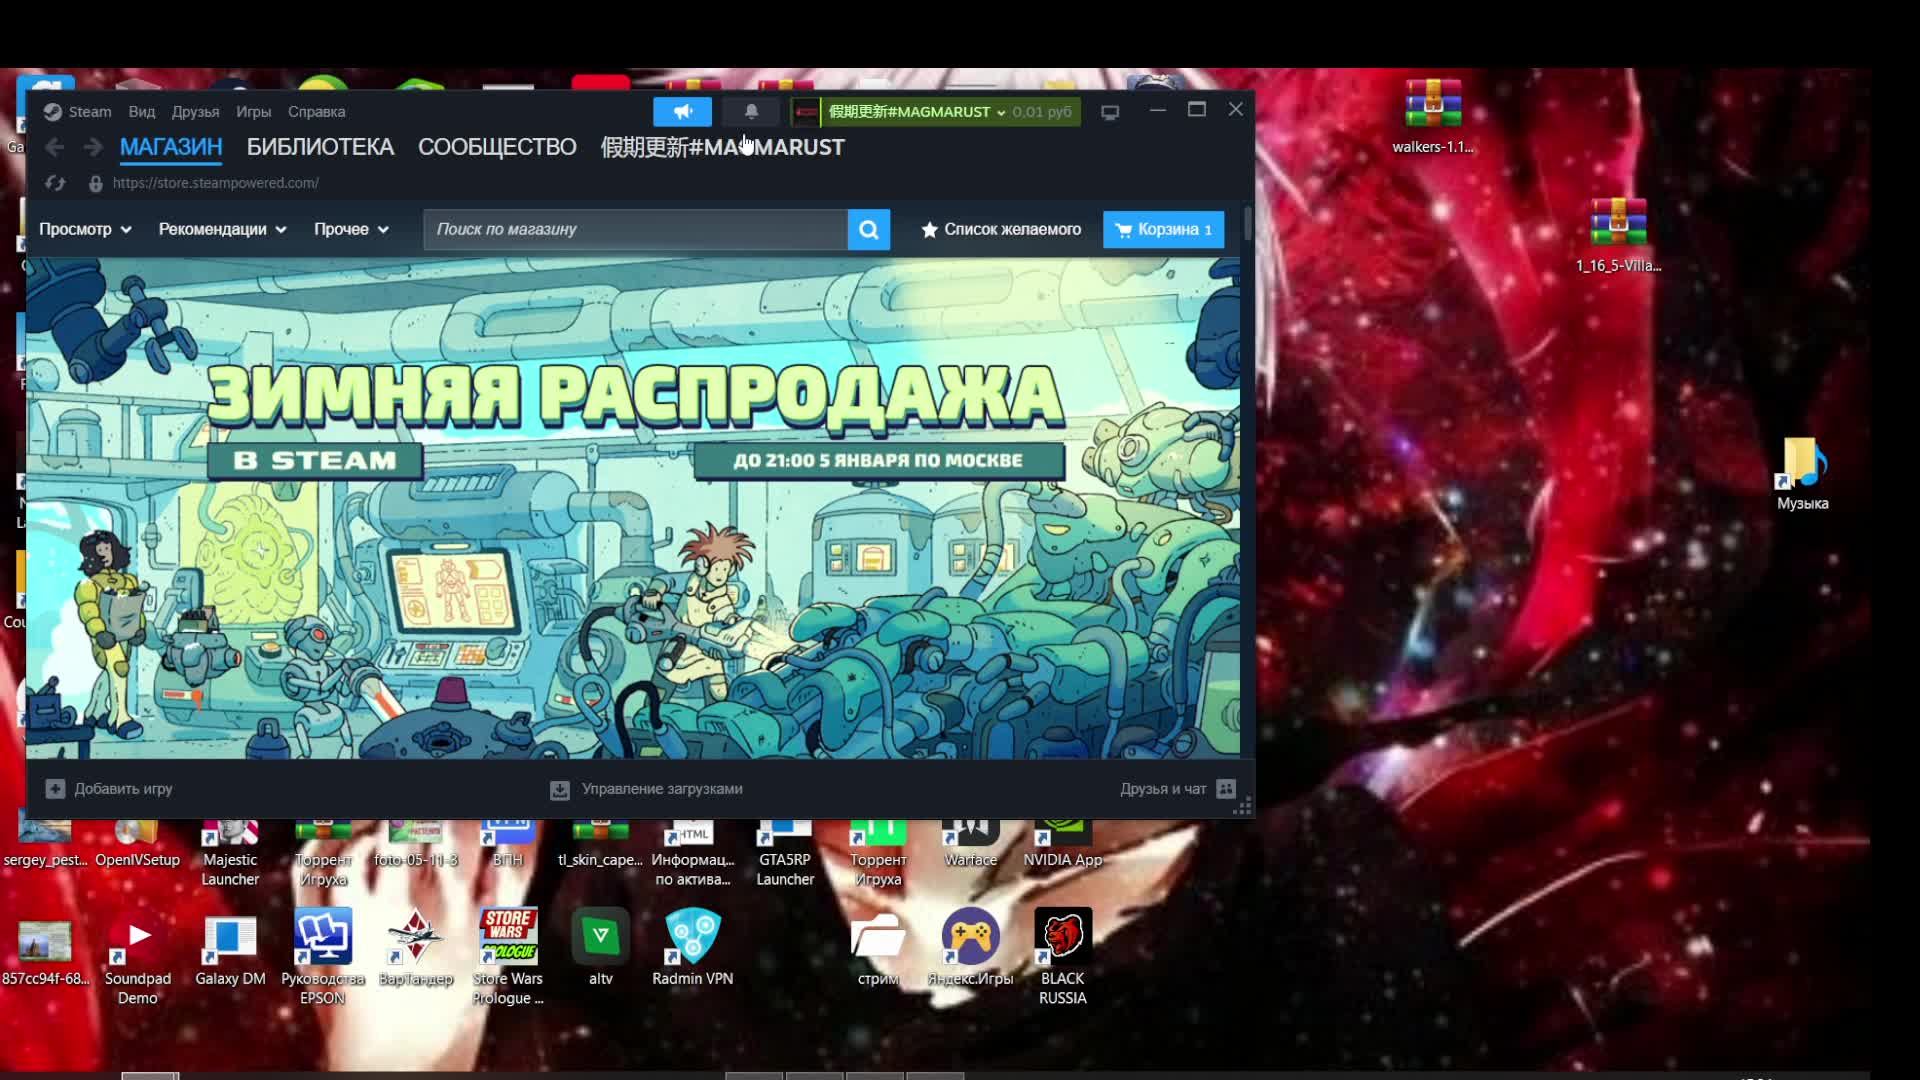Open the notifications bell icon
The height and width of the screenshot is (1080, 1920).
point(751,112)
